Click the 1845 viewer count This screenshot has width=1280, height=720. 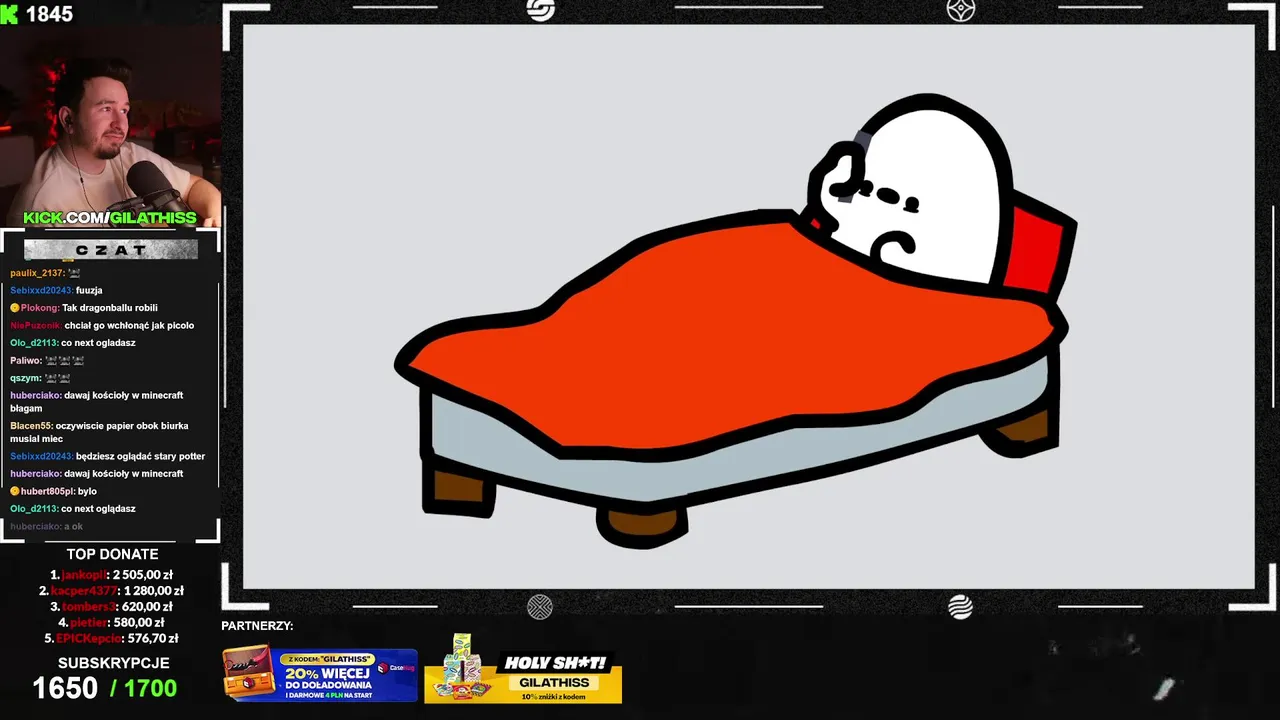pyautogui.click(x=49, y=14)
